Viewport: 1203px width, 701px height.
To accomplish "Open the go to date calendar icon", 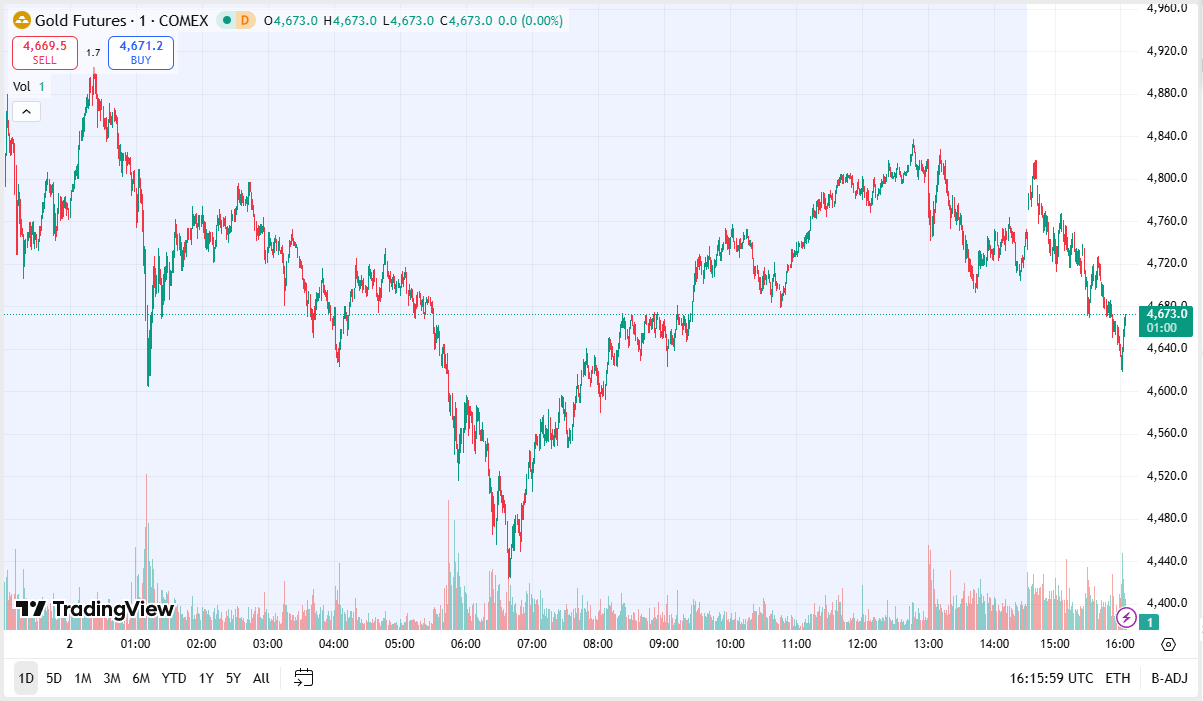I will (304, 678).
